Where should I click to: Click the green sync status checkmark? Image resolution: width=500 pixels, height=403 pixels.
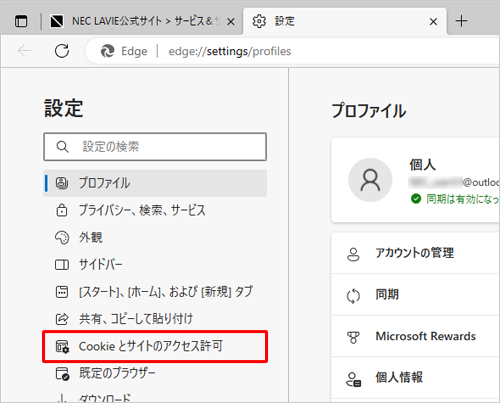pos(416,199)
